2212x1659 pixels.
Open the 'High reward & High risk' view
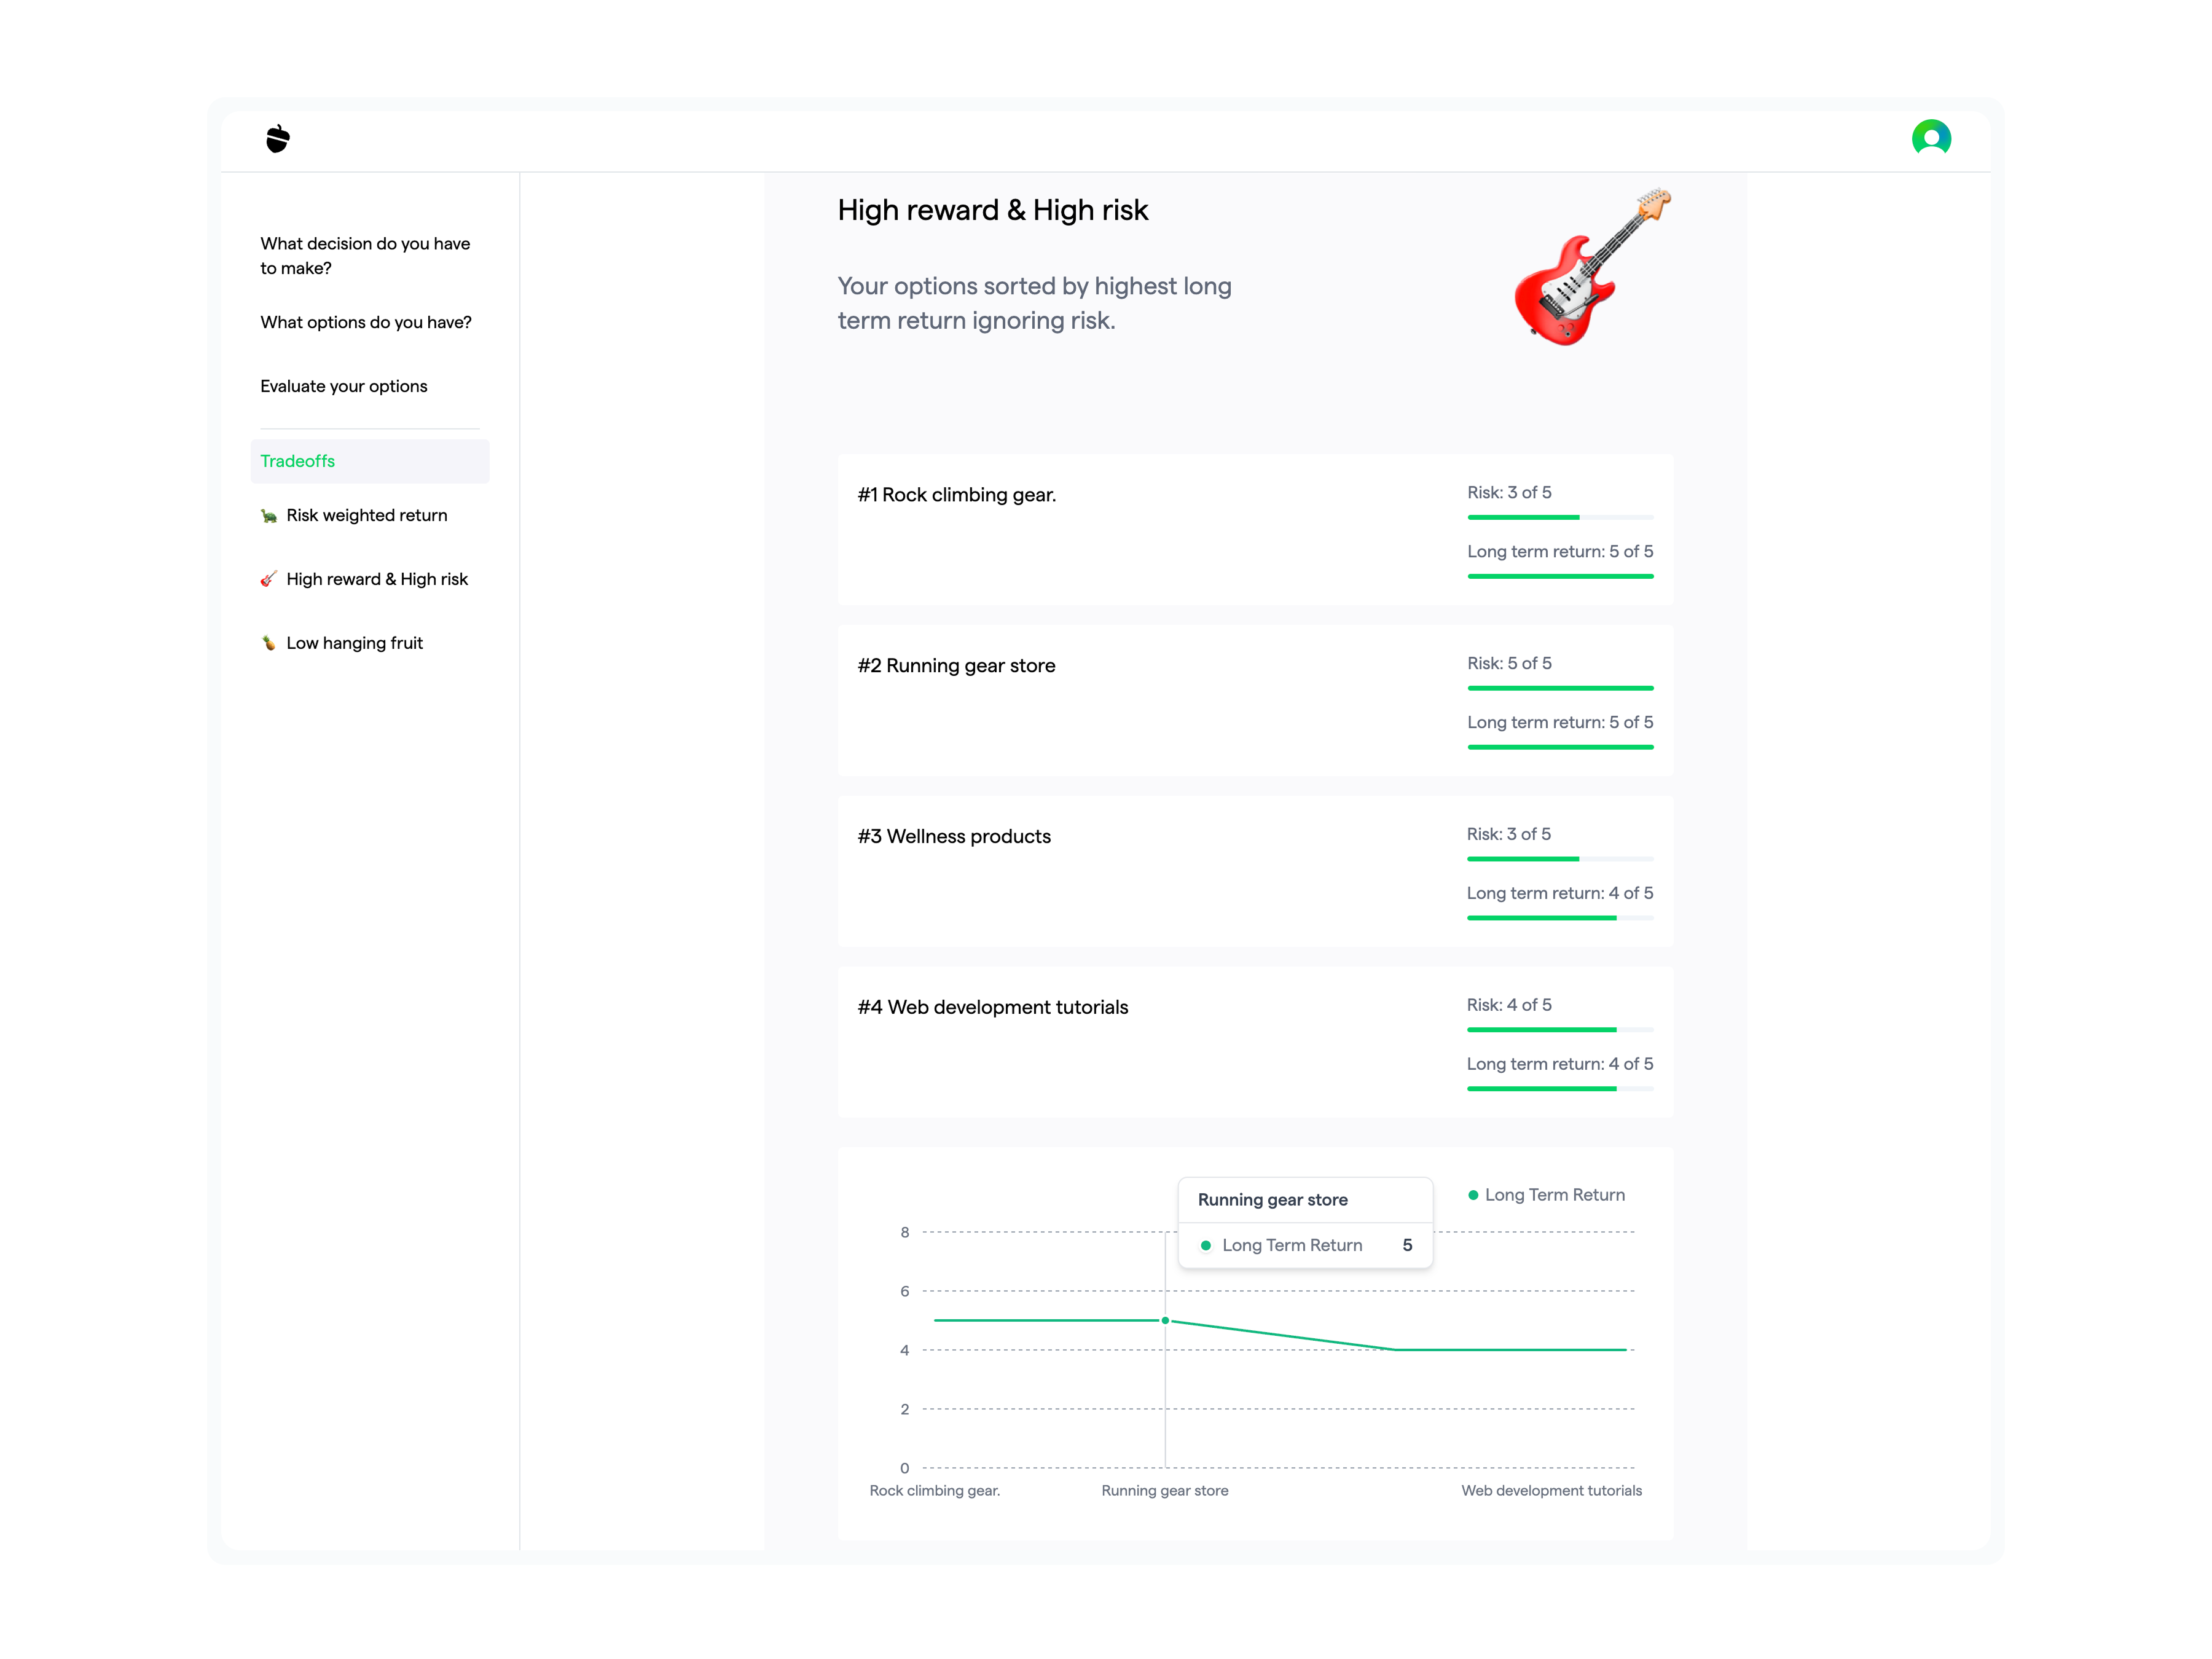point(377,579)
